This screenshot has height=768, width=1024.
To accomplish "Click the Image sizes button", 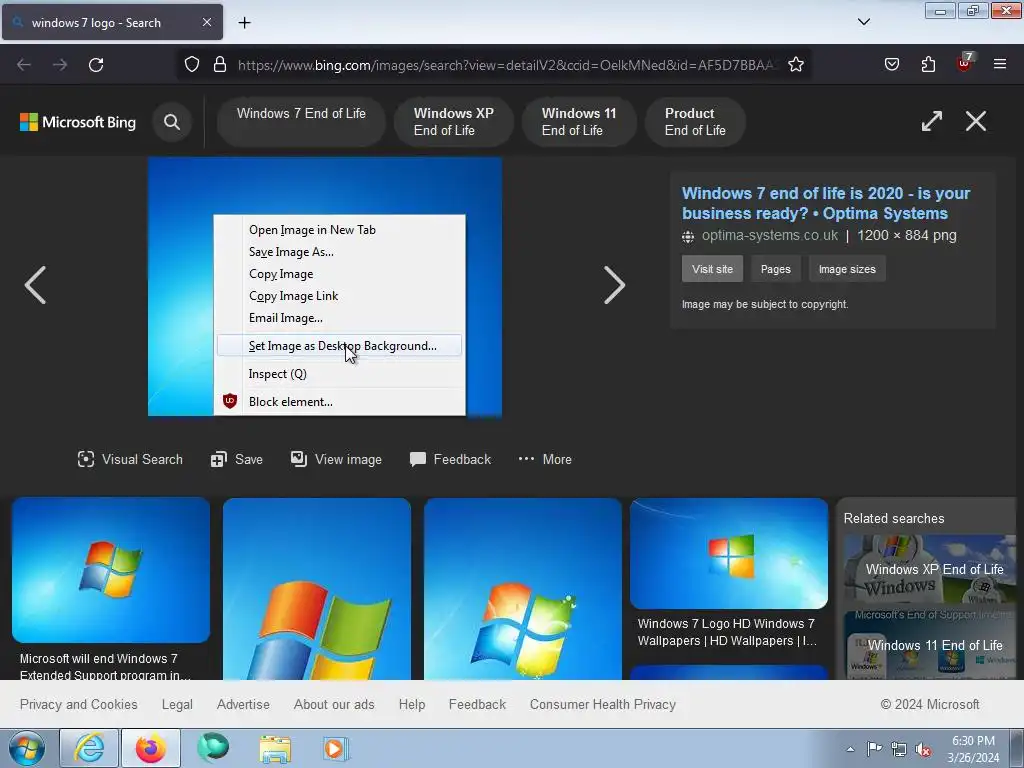I will 847,269.
